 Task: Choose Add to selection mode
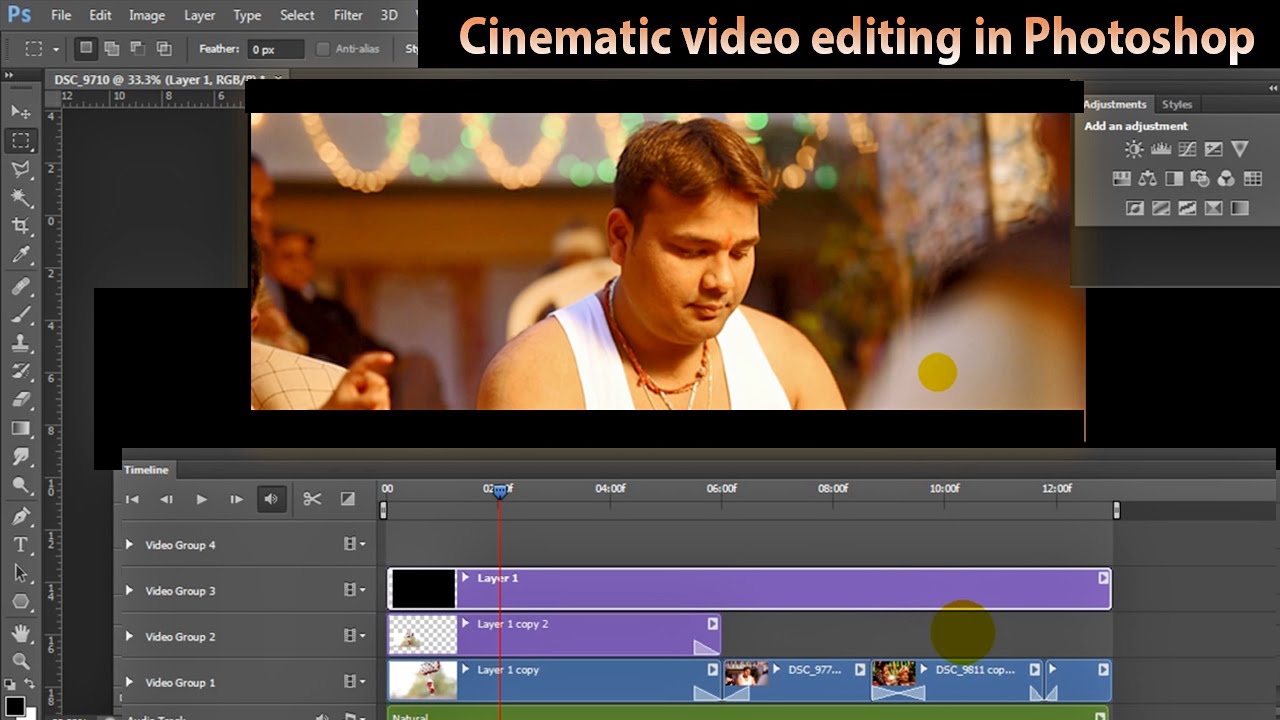click(112, 48)
